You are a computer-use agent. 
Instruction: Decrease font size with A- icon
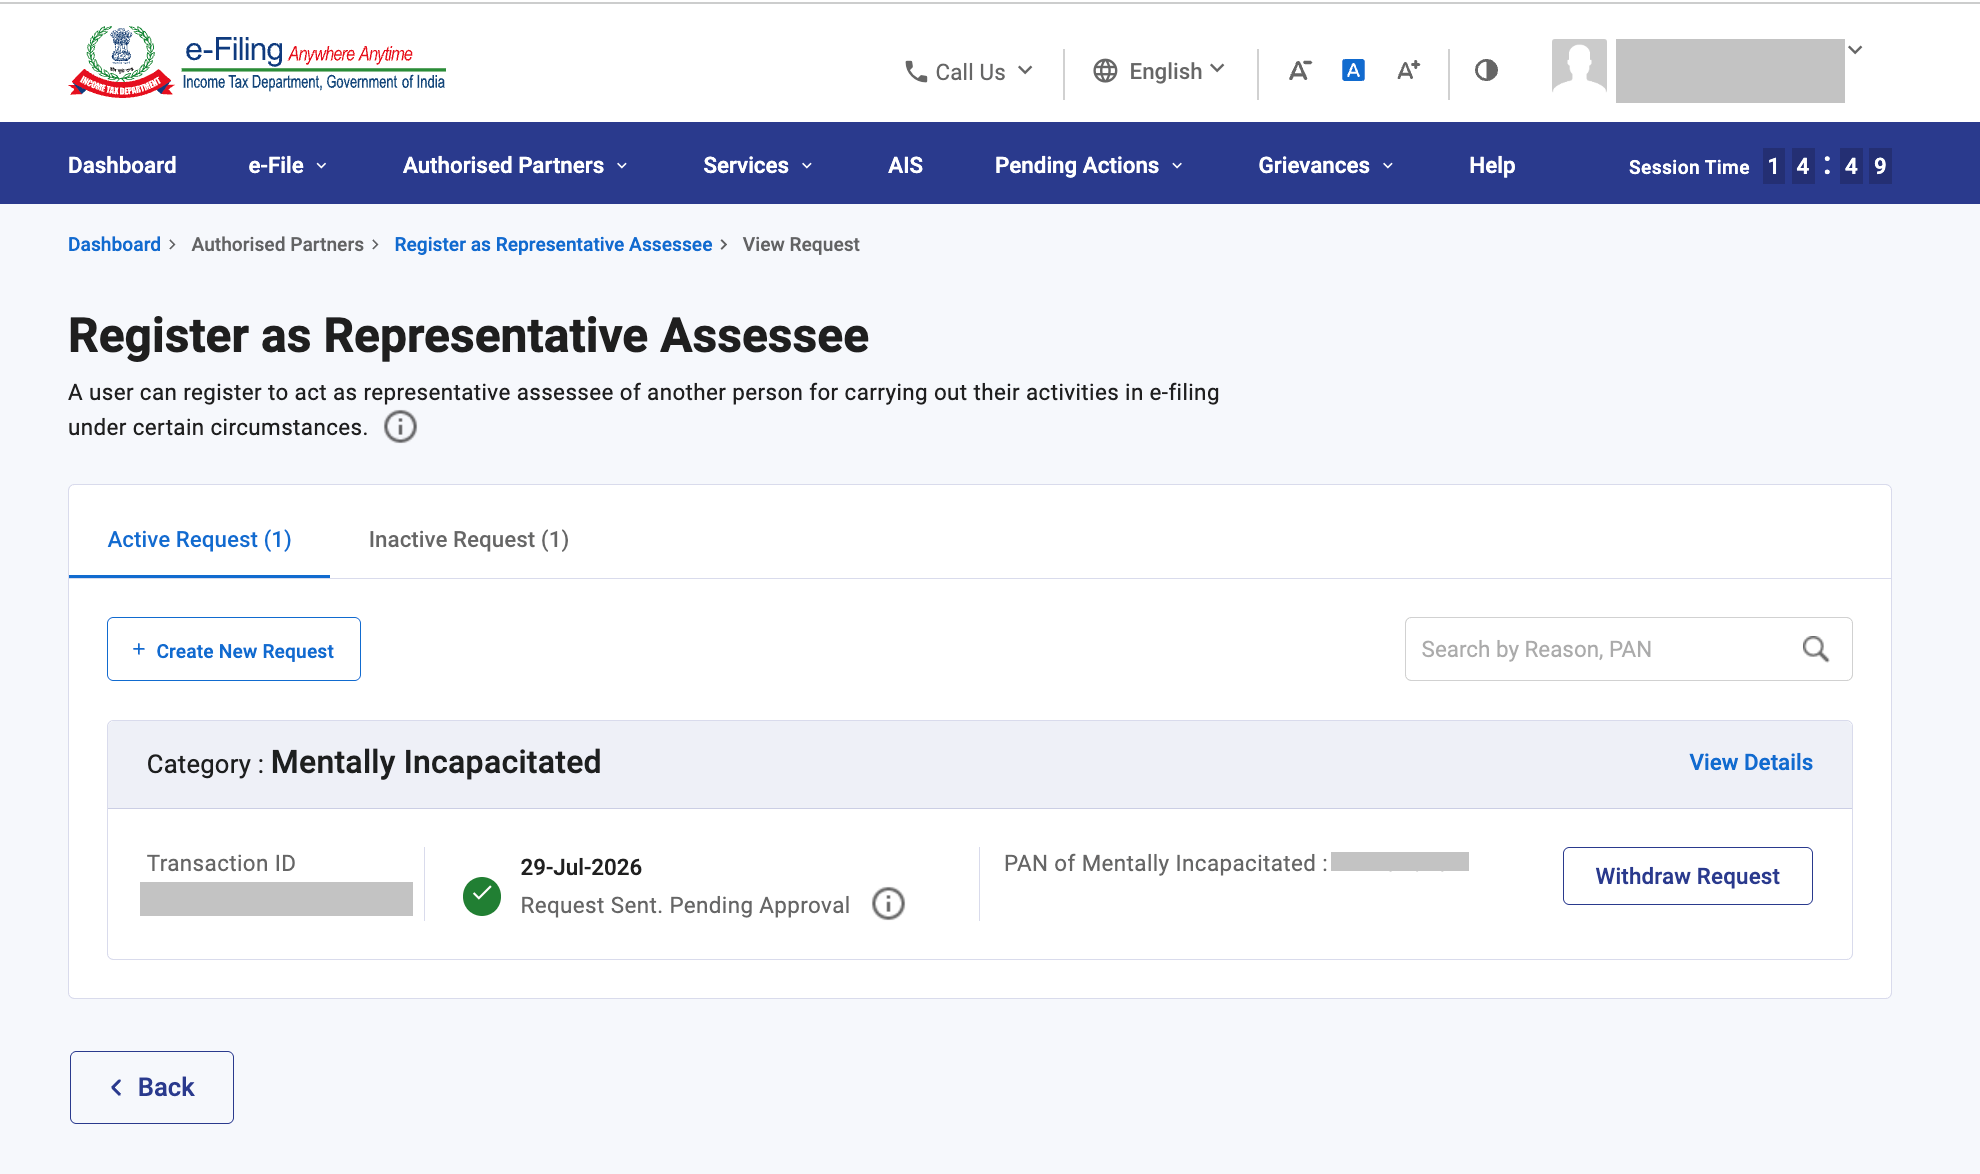(1299, 70)
